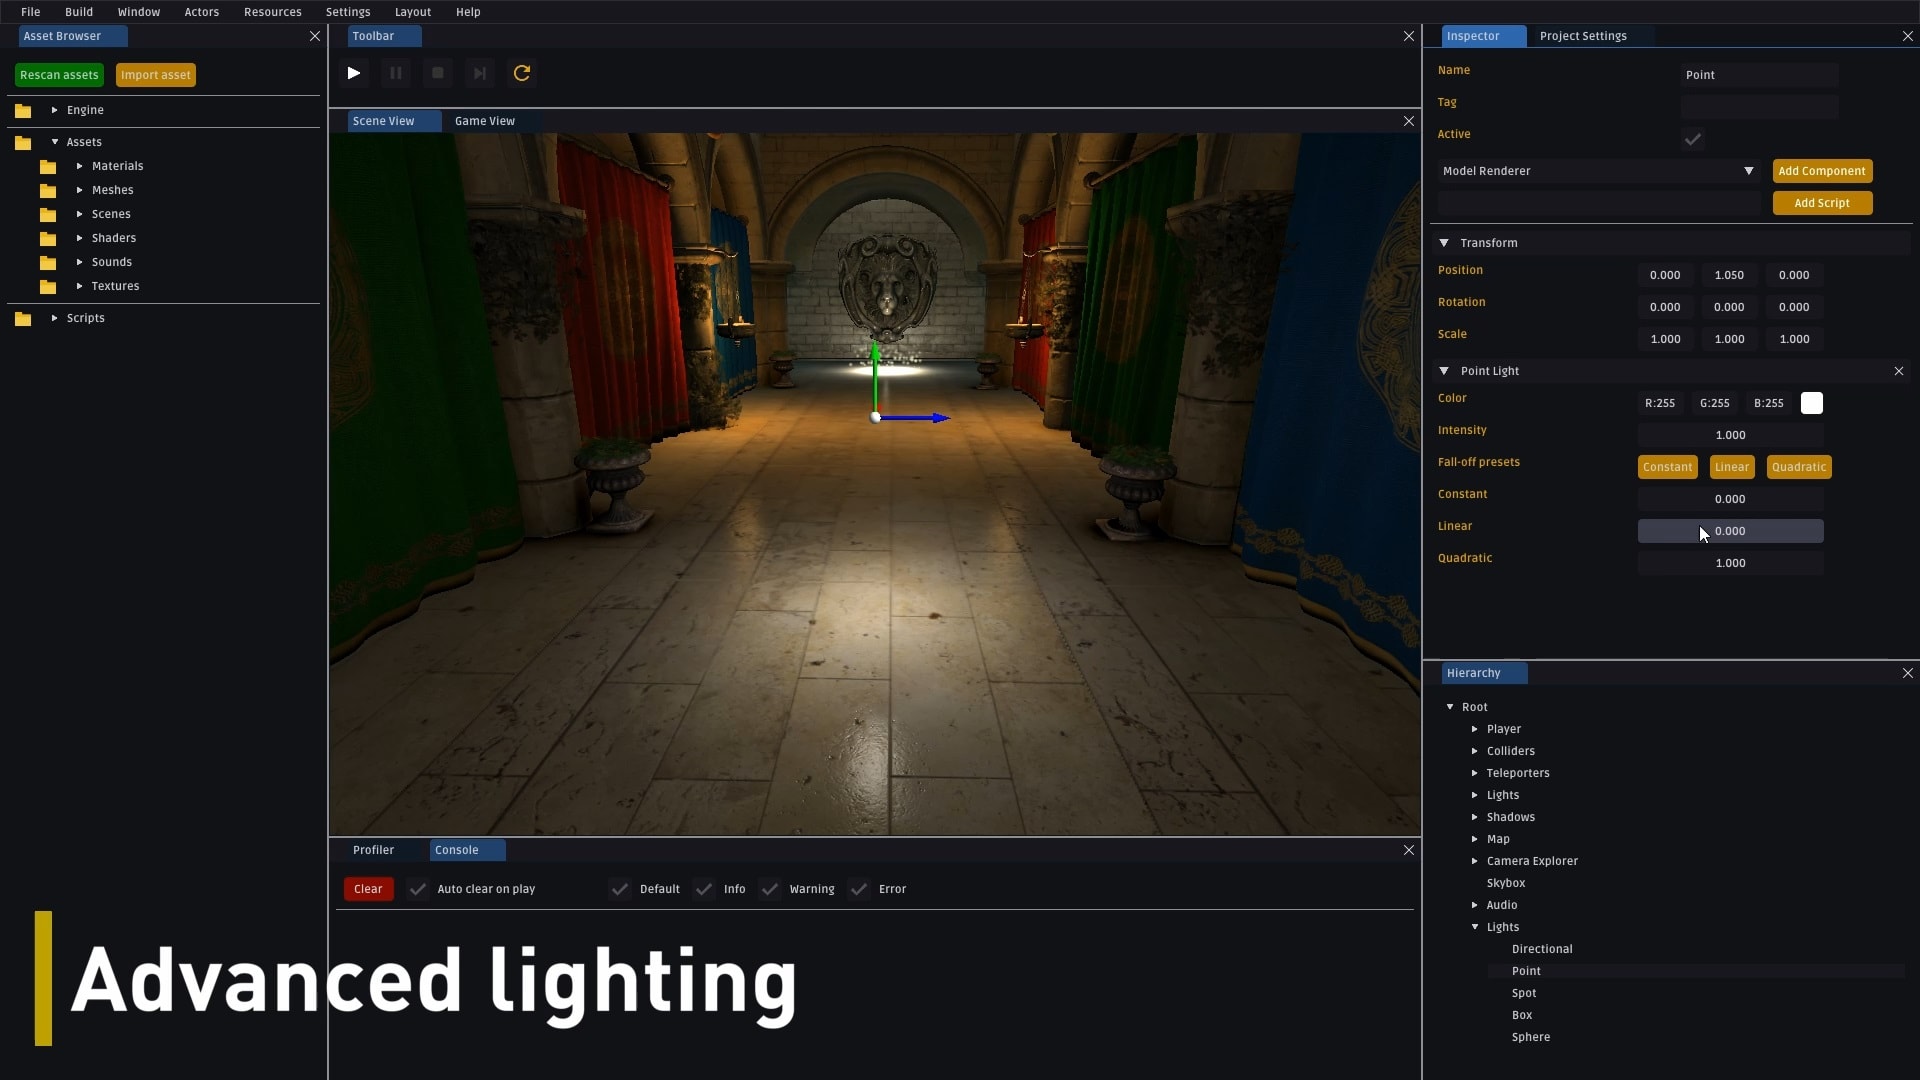The width and height of the screenshot is (1920, 1080).
Task: Click the Refresh icon in Toolbar
Action: (x=522, y=73)
